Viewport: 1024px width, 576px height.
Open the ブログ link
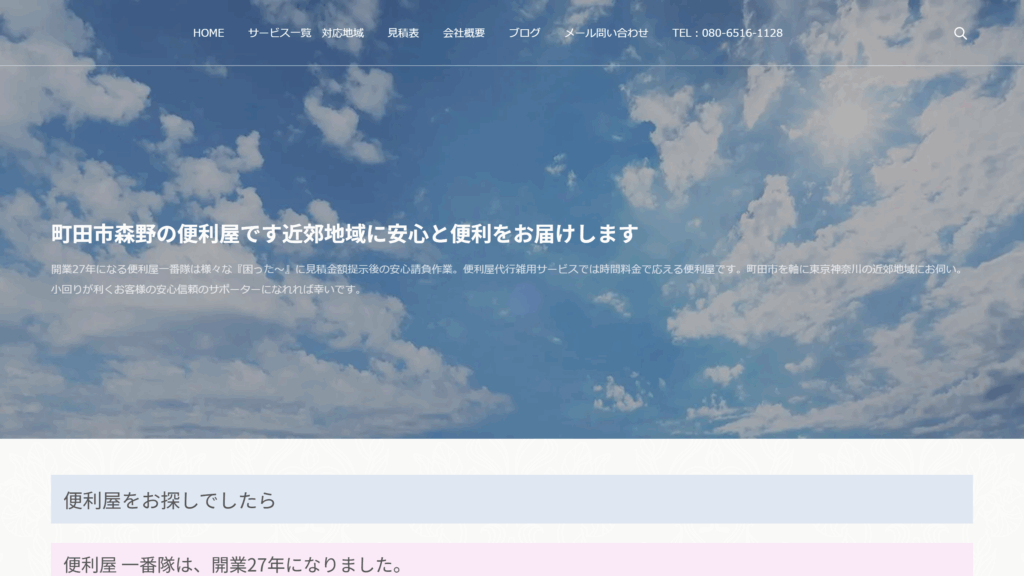tap(524, 33)
